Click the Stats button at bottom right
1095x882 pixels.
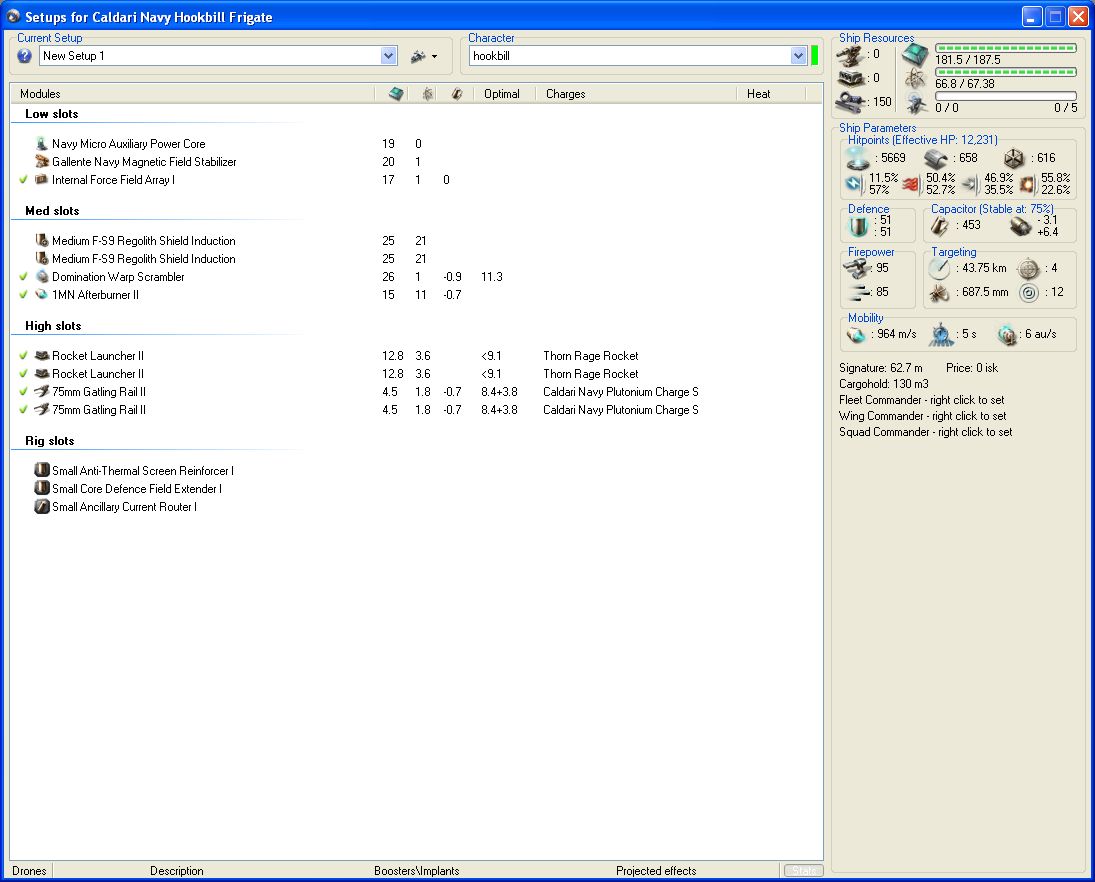tap(804, 871)
